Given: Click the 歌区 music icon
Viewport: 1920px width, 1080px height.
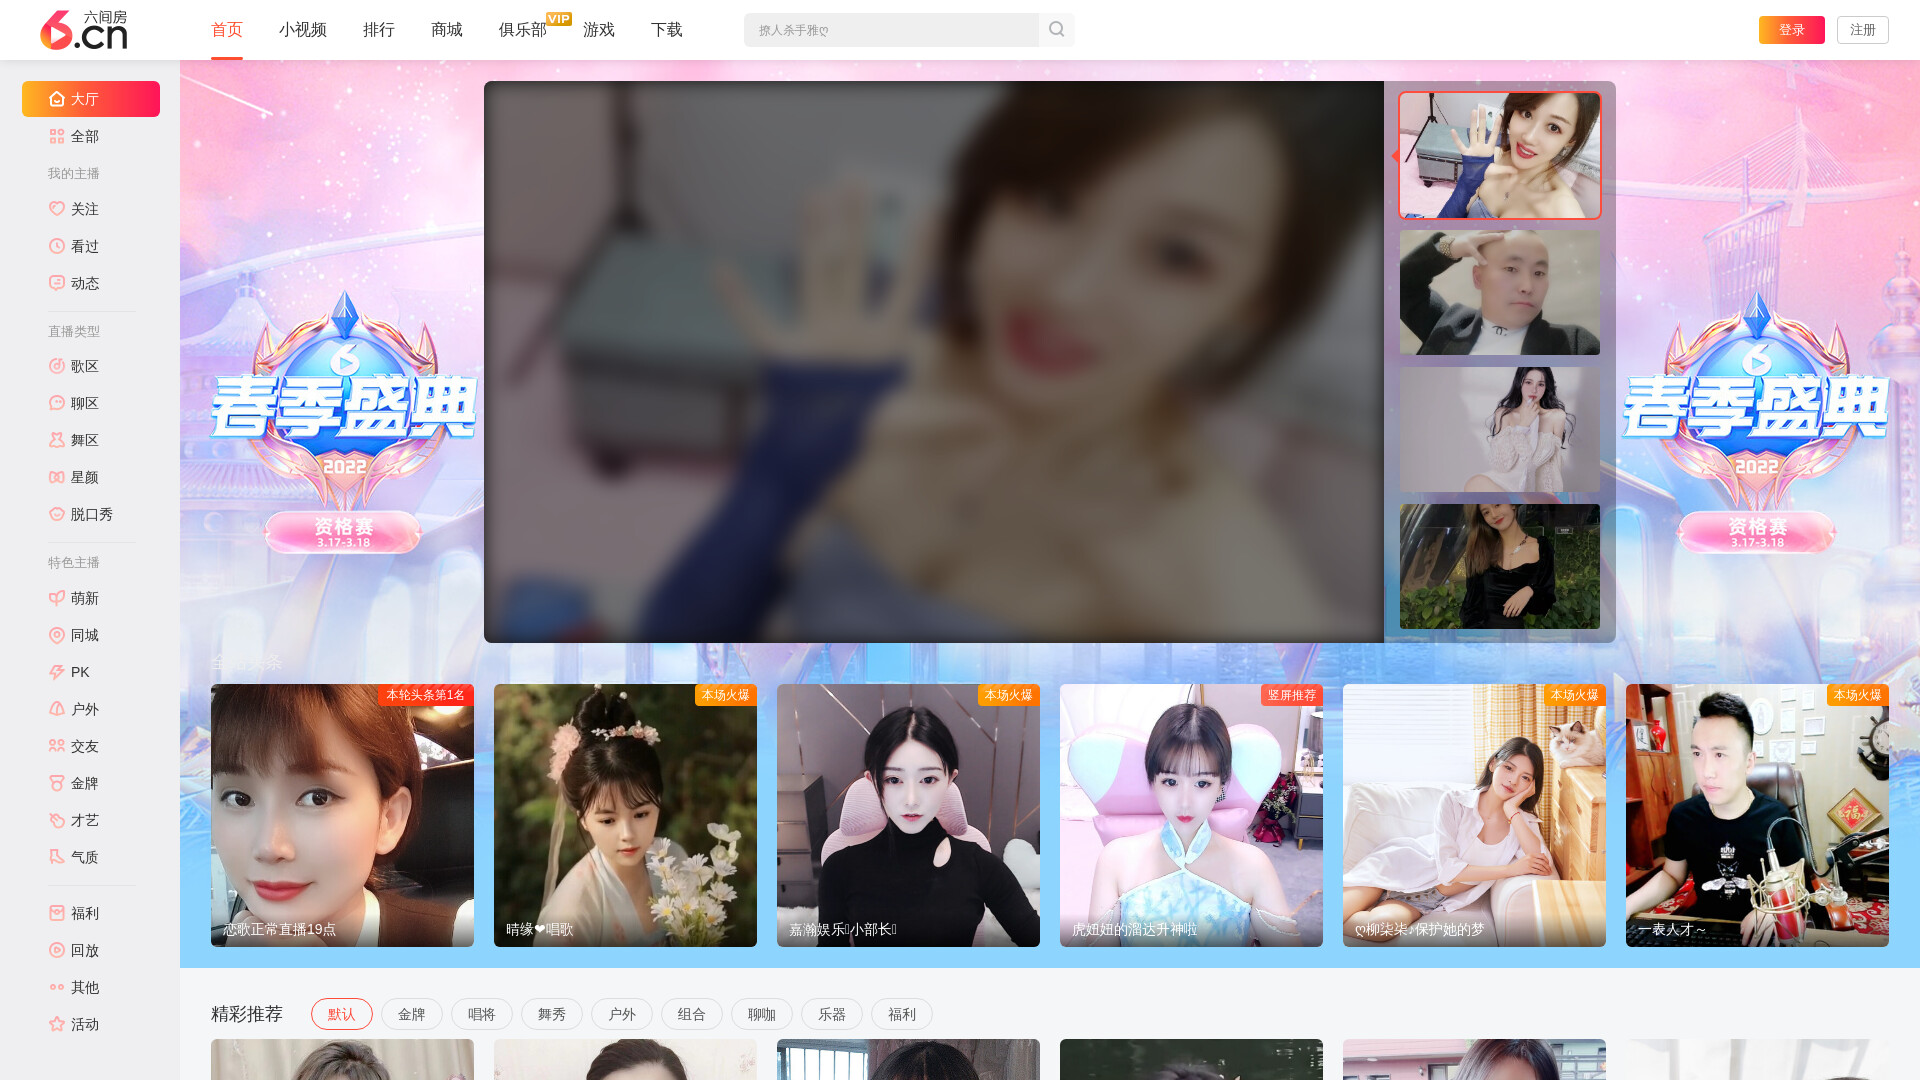Looking at the screenshot, I should tap(57, 366).
